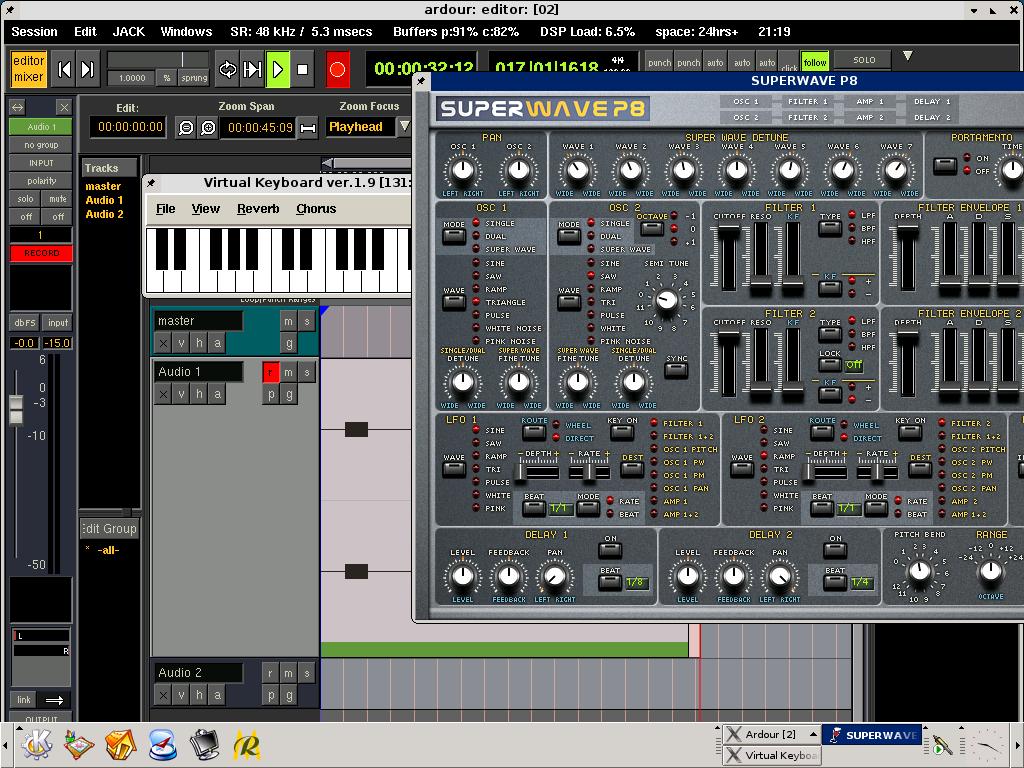Enable the follow playhead button

click(815, 62)
